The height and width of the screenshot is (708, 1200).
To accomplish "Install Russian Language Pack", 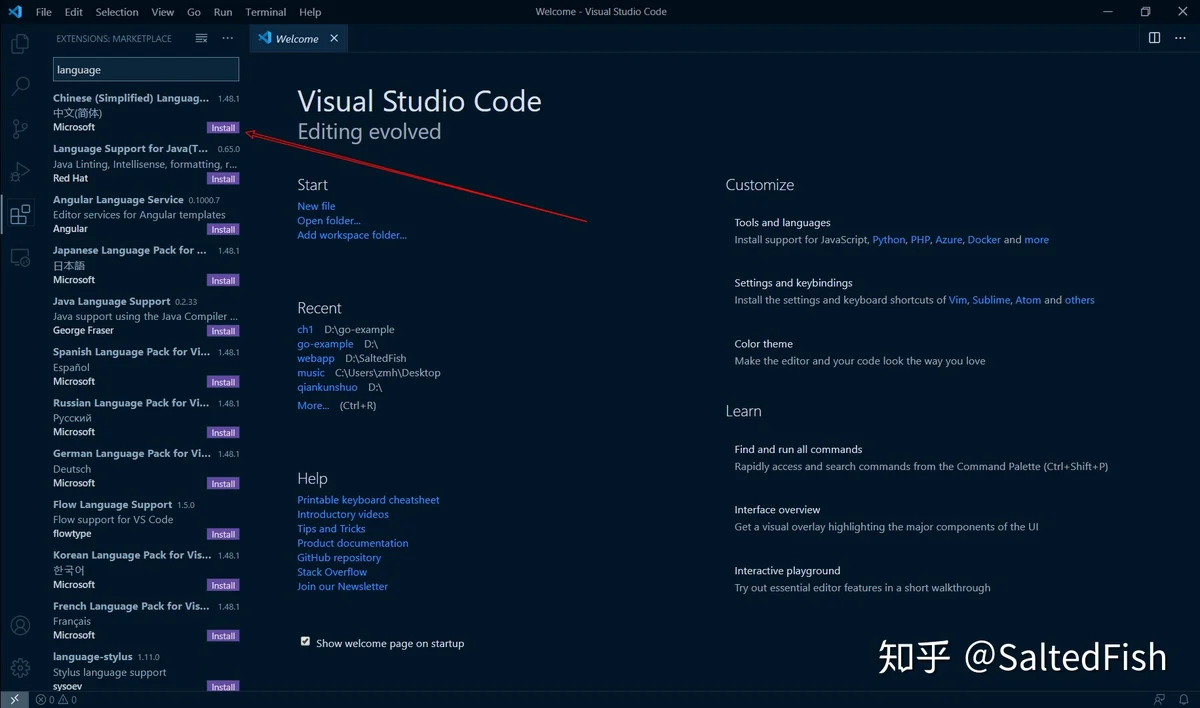I will (x=223, y=433).
